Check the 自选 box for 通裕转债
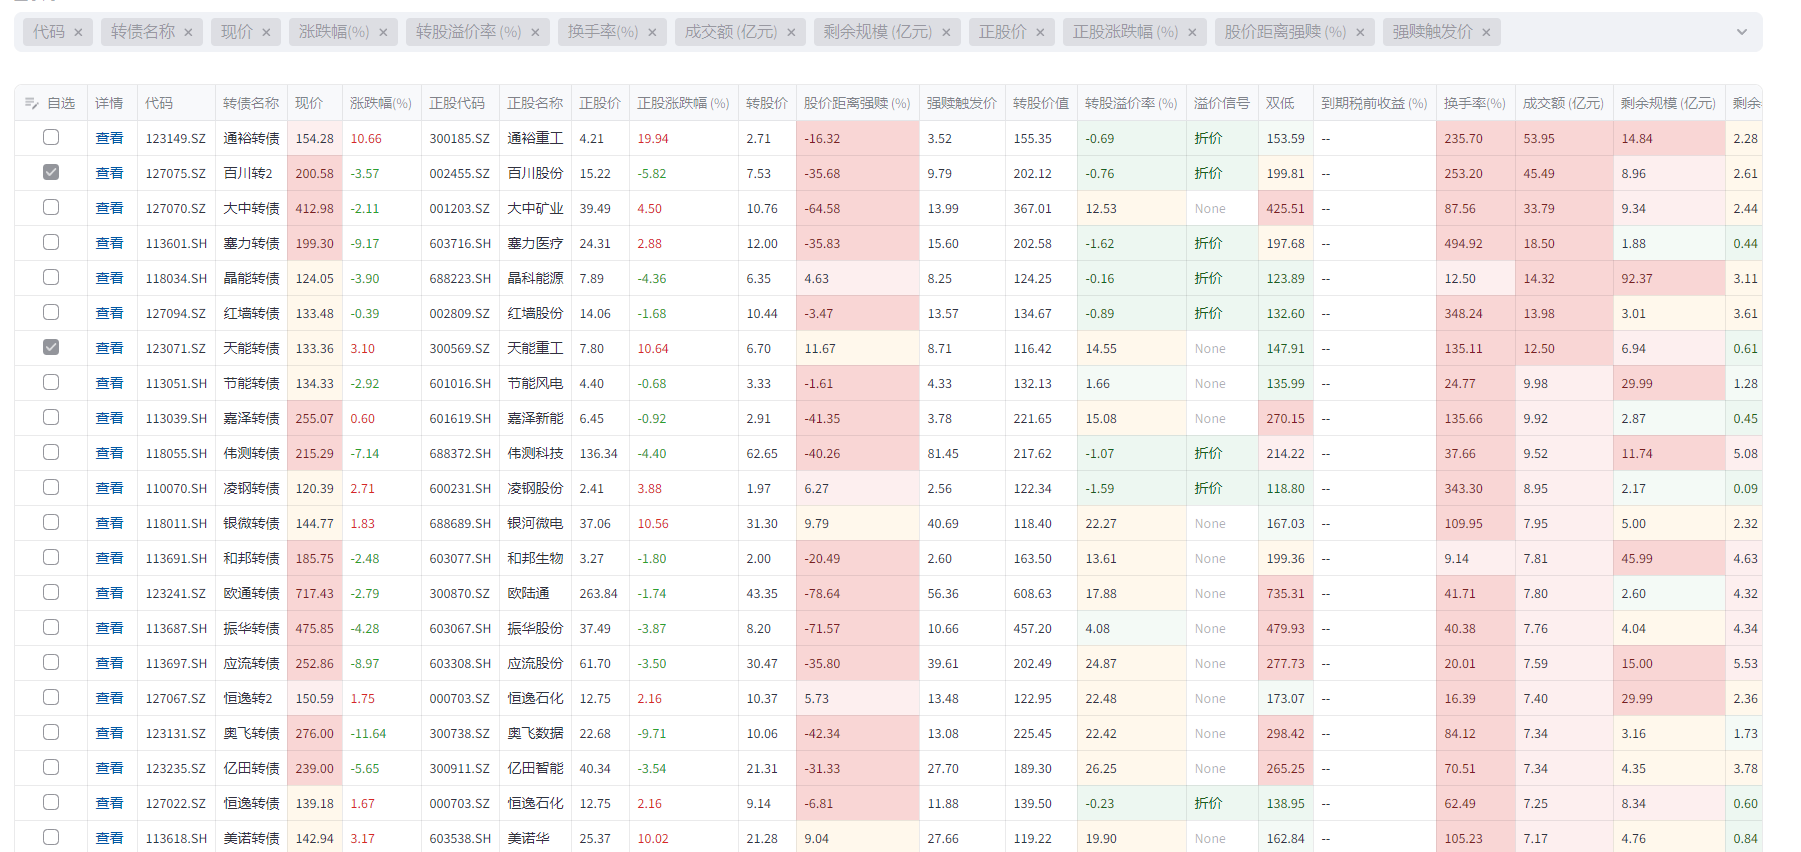1801x852 pixels. (51, 138)
